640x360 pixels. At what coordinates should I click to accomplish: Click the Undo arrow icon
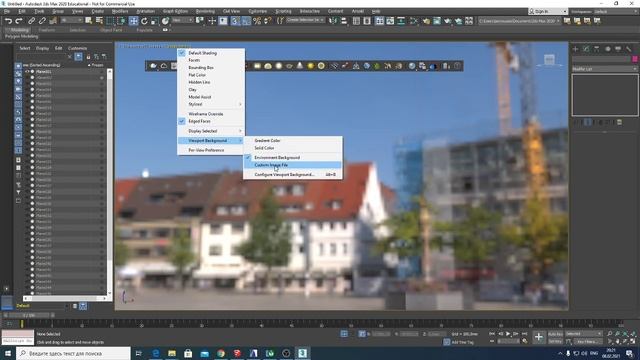(8, 21)
